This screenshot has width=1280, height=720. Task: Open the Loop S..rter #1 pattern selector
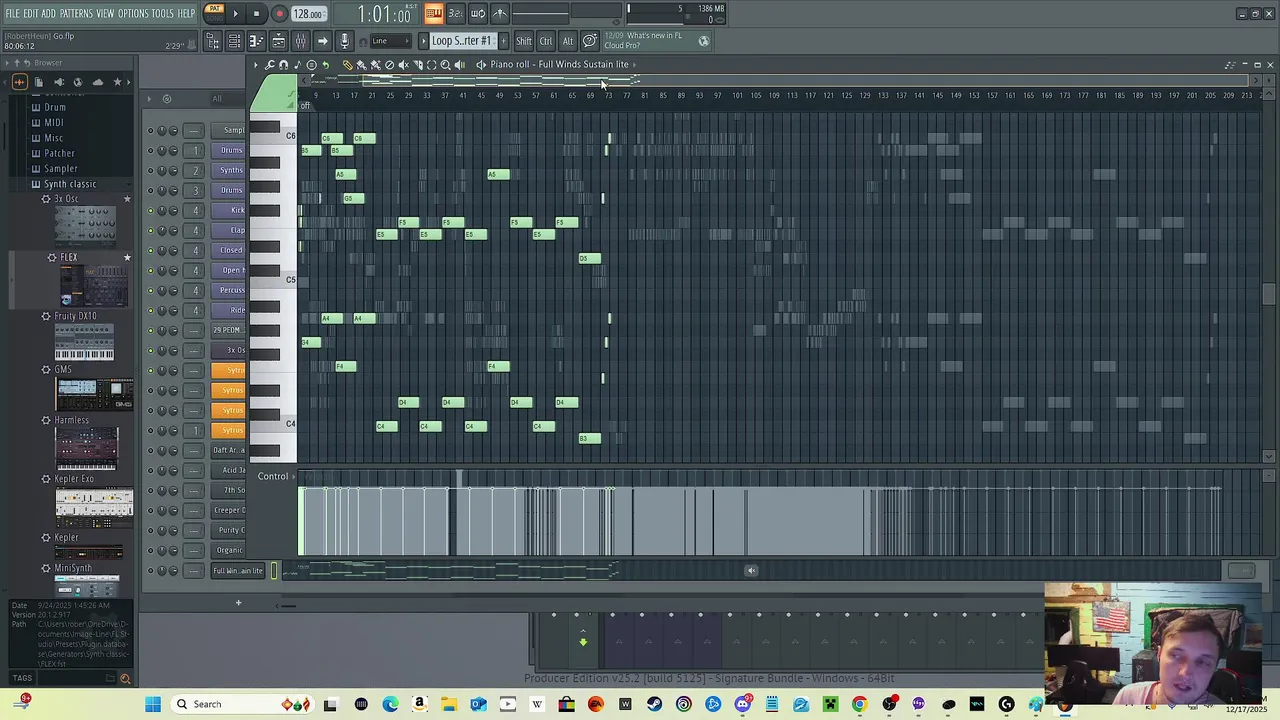point(462,41)
